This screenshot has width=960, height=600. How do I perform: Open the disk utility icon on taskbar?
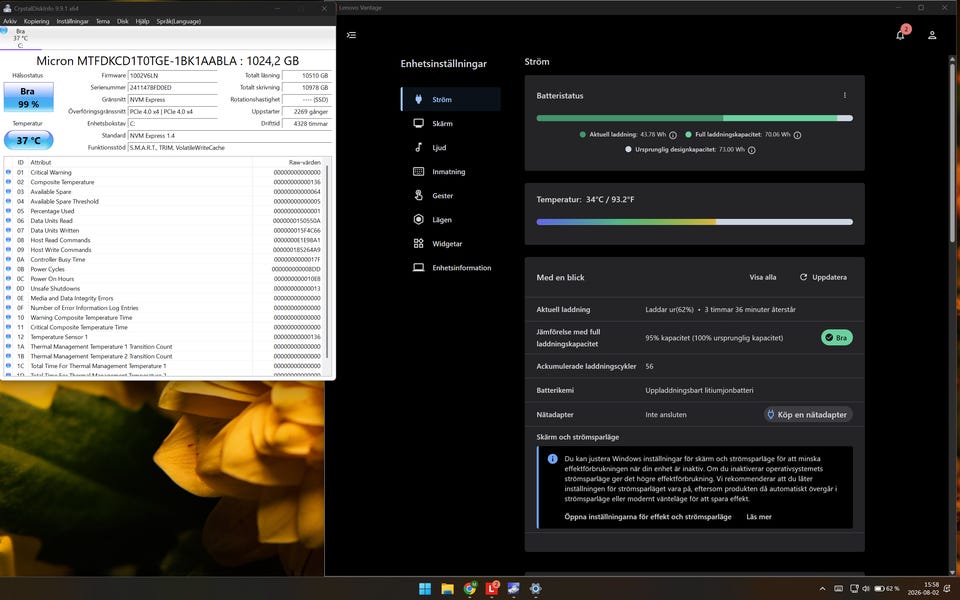[514, 588]
